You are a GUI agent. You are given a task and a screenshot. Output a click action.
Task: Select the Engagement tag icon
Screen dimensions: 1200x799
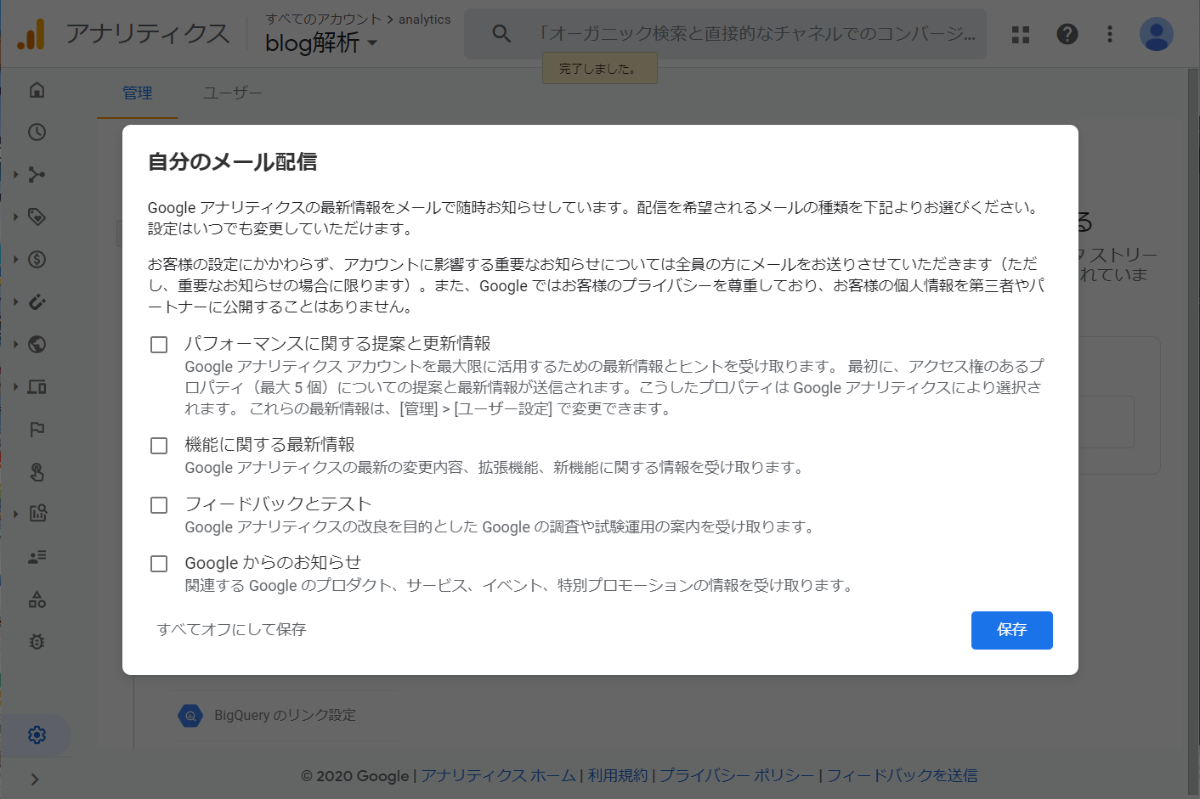click(37, 217)
